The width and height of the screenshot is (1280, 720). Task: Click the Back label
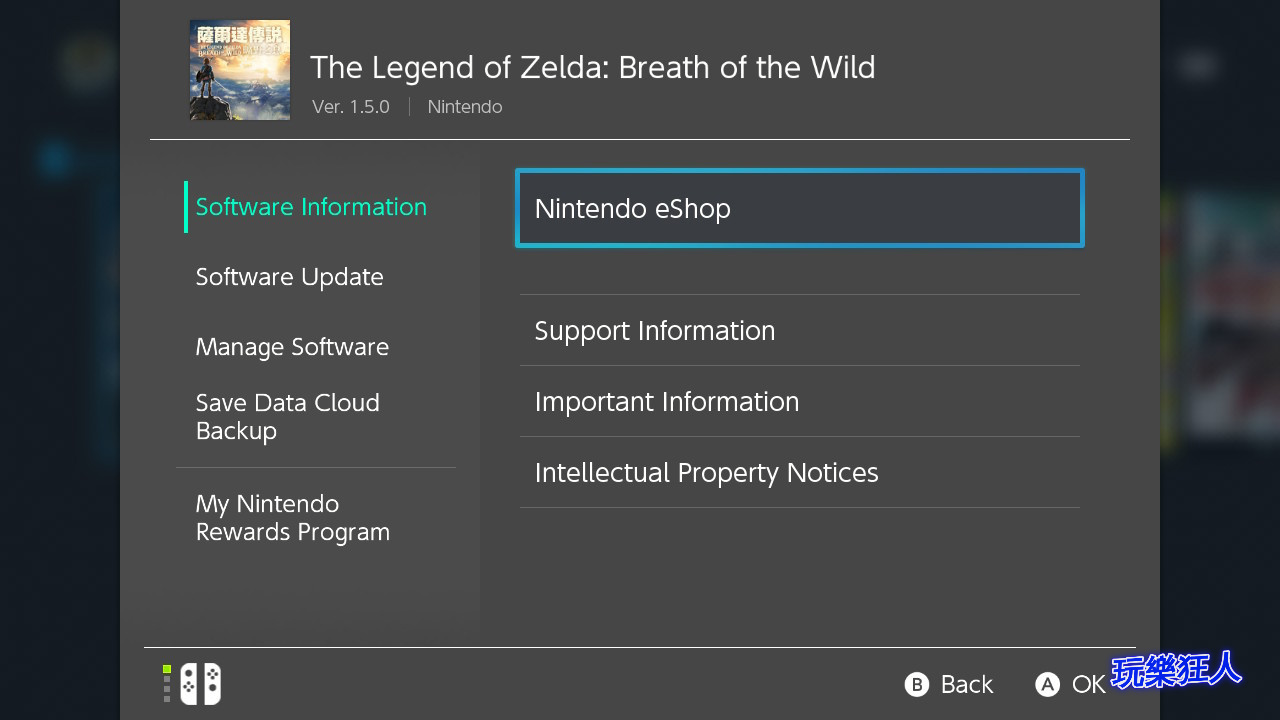point(967,684)
